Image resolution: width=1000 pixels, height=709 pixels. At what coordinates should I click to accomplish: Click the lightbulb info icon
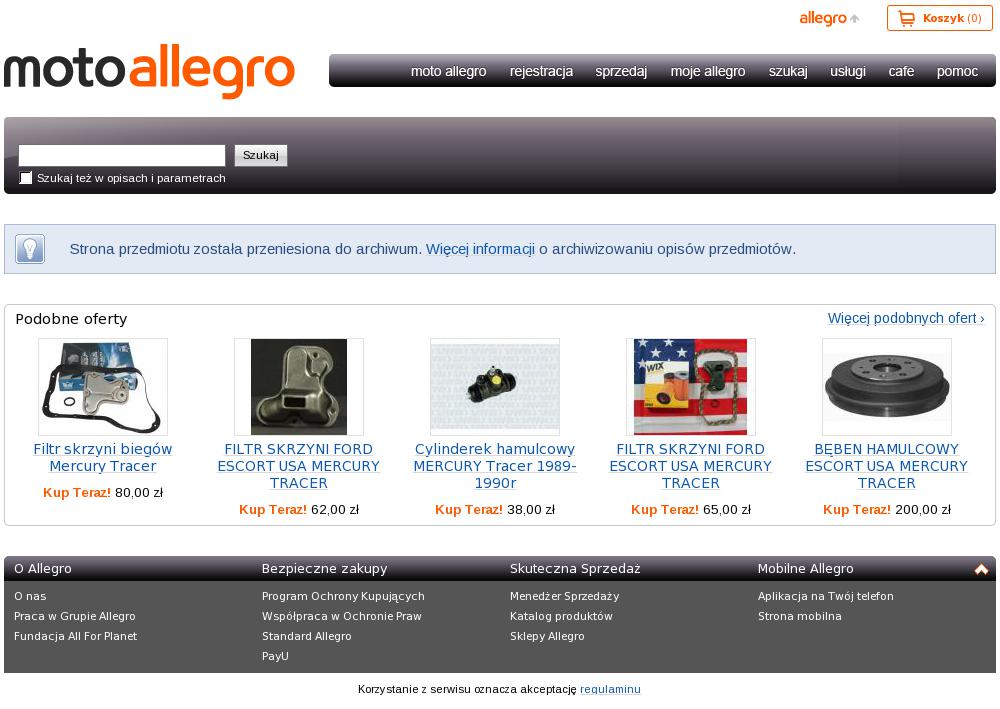(30, 249)
